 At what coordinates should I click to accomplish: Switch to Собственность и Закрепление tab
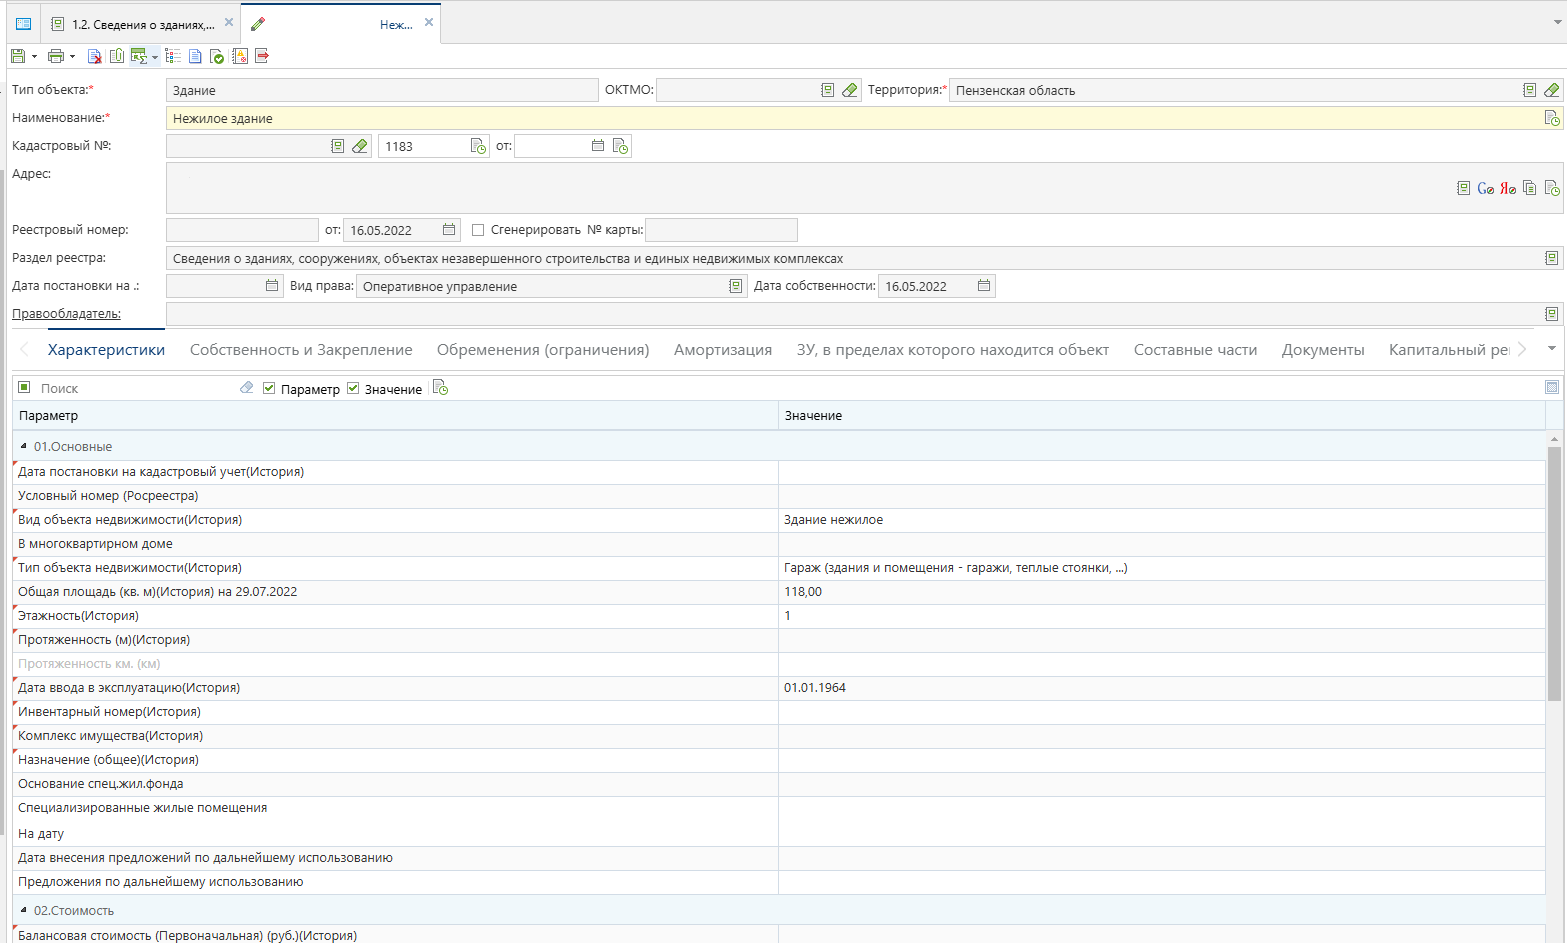pos(301,350)
